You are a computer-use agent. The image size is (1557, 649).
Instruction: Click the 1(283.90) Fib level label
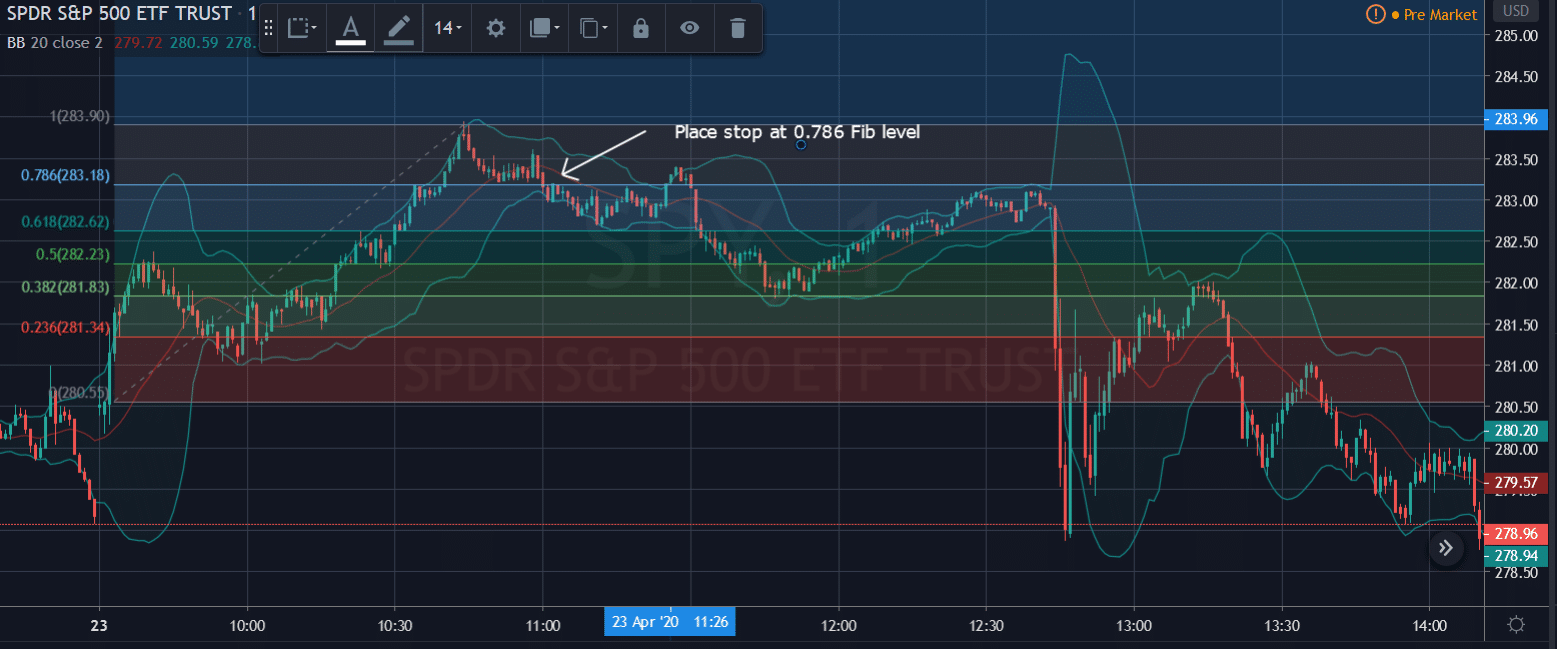(80, 116)
